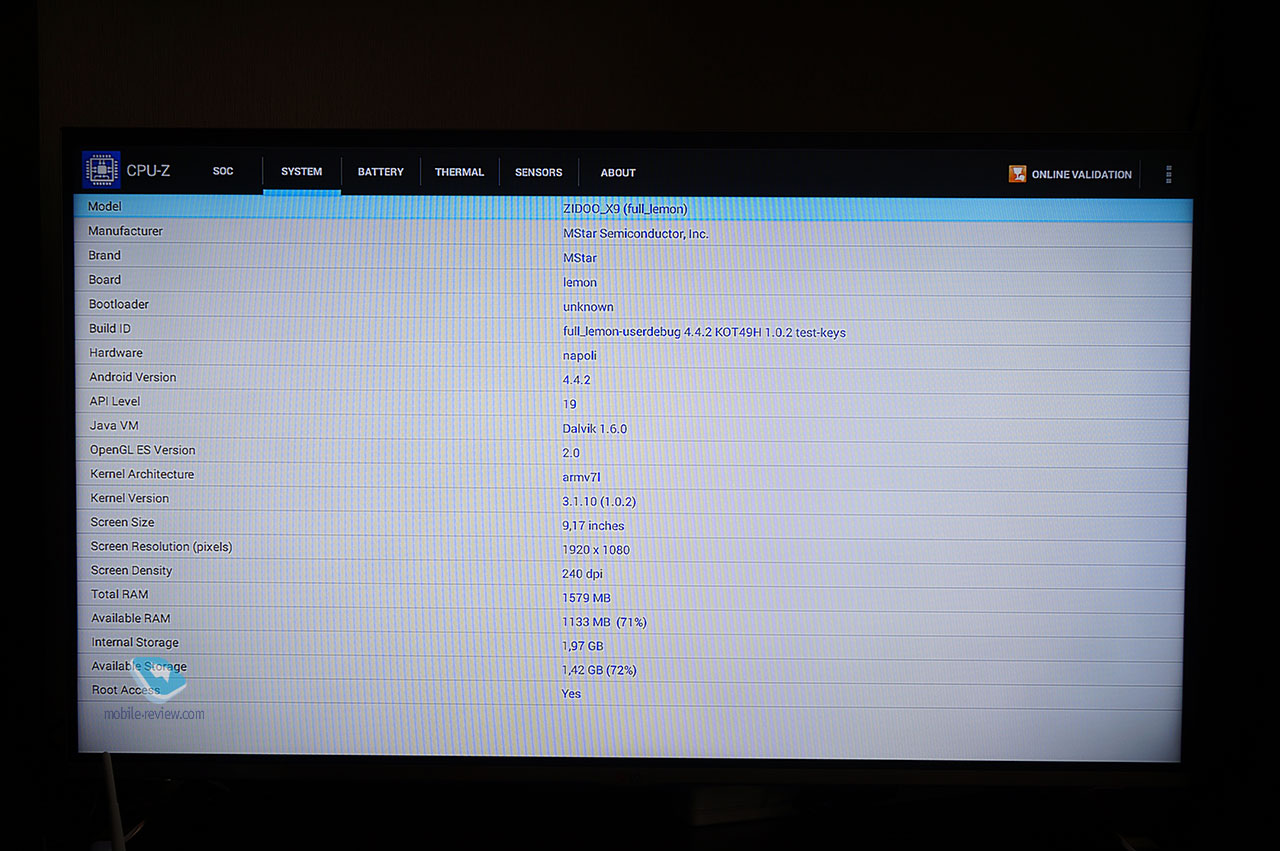Select the Screen Resolution (pixels) label
The width and height of the screenshot is (1280, 851).
click(161, 546)
